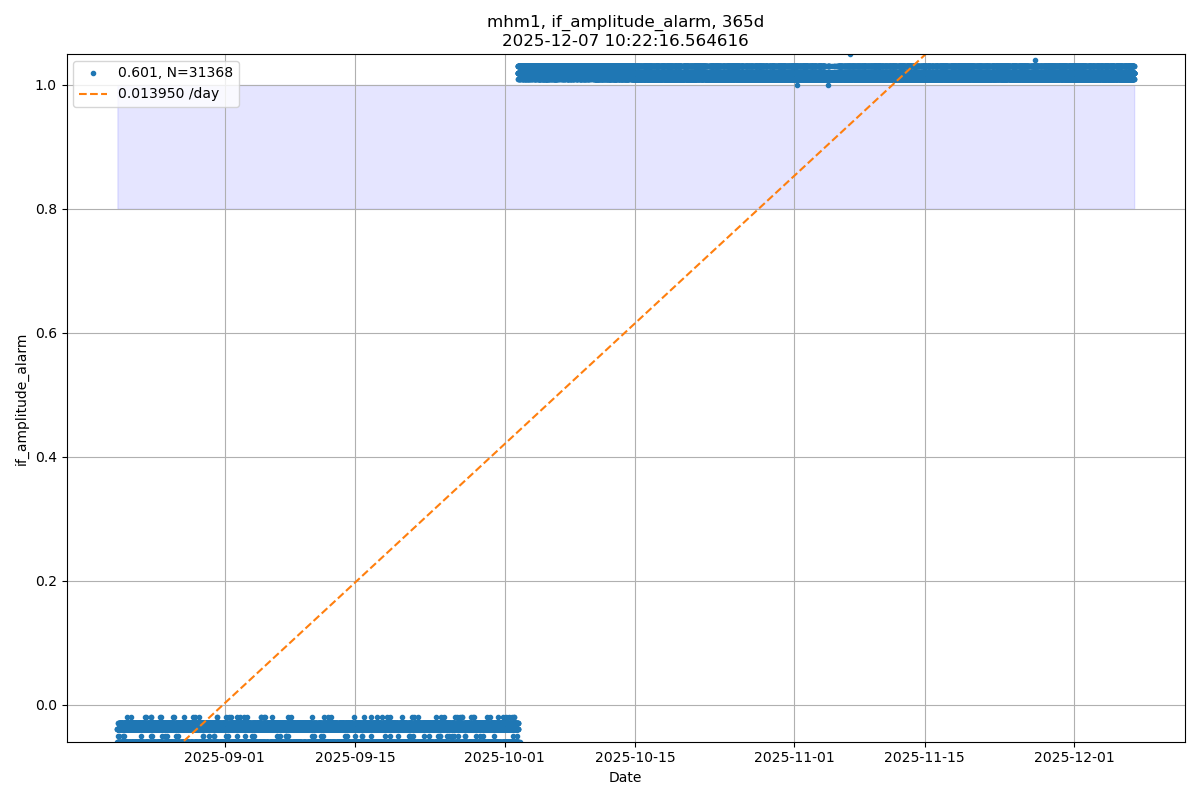Screen dimensions: 1200x800
Task: Click the 2025-12-01 x-axis tick label
Action: click(1074, 758)
